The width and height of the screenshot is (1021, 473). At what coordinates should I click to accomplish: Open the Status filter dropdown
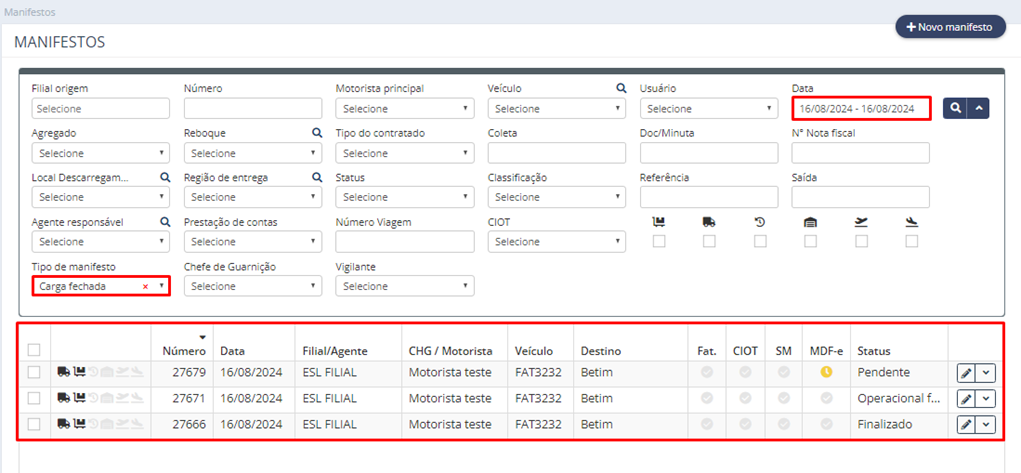tap(405, 197)
